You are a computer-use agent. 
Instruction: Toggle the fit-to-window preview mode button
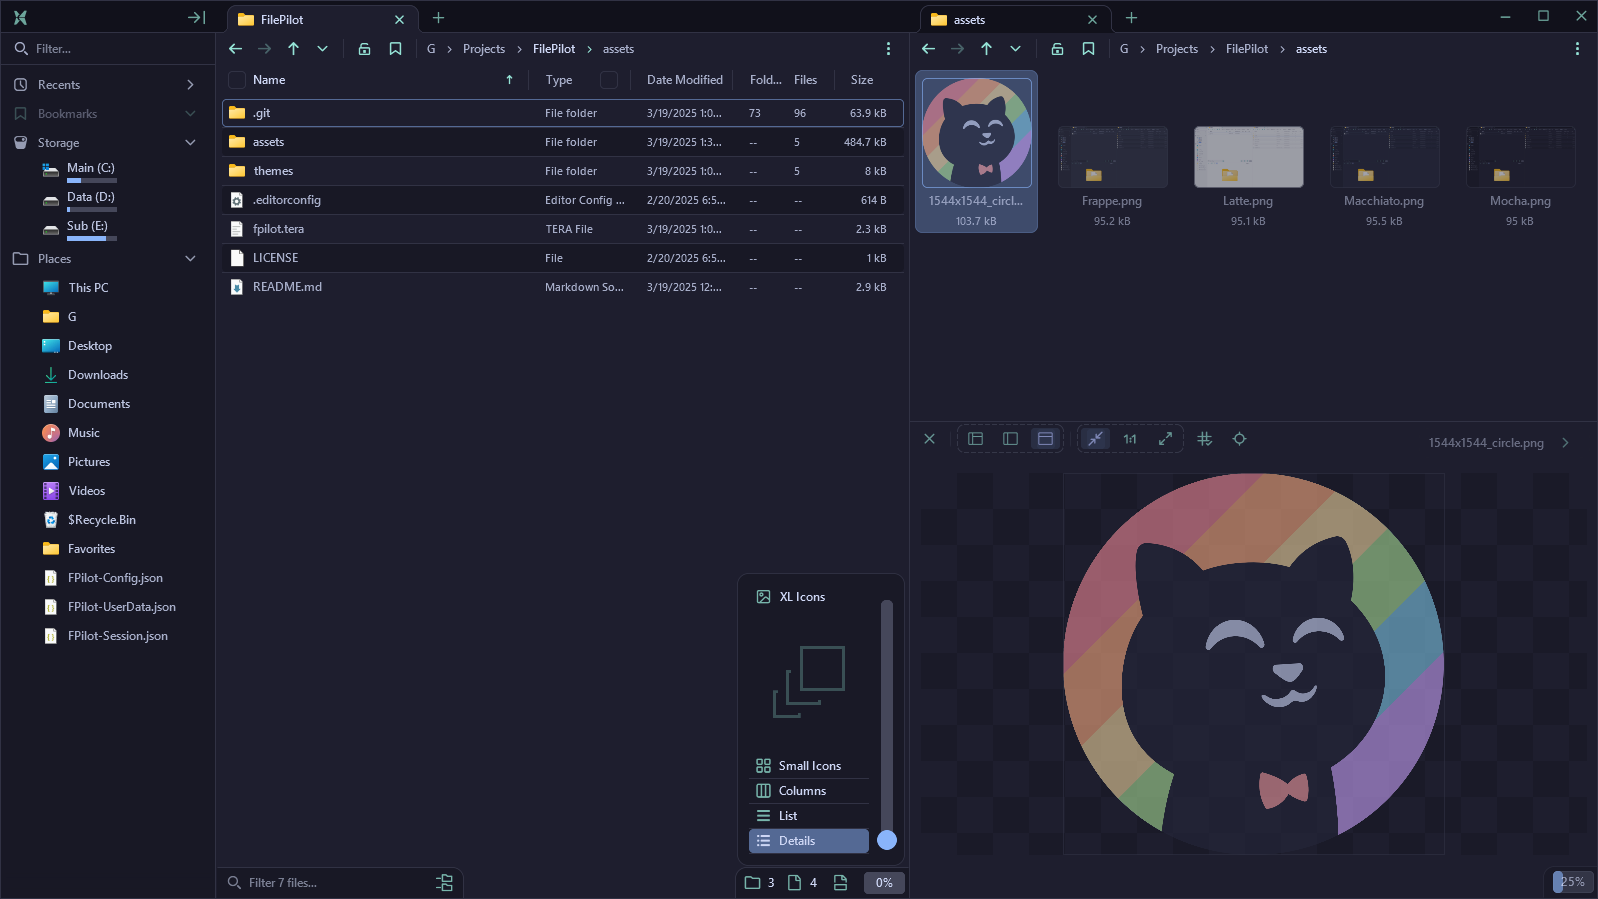click(1096, 439)
